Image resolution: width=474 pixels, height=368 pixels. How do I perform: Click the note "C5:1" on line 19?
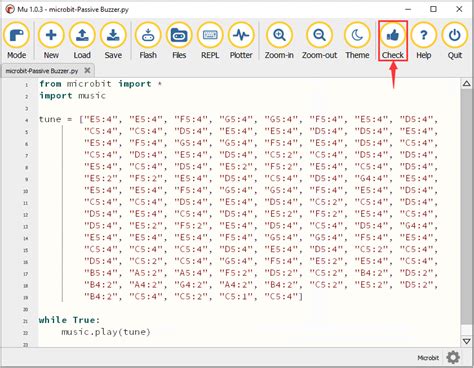point(236,296)
